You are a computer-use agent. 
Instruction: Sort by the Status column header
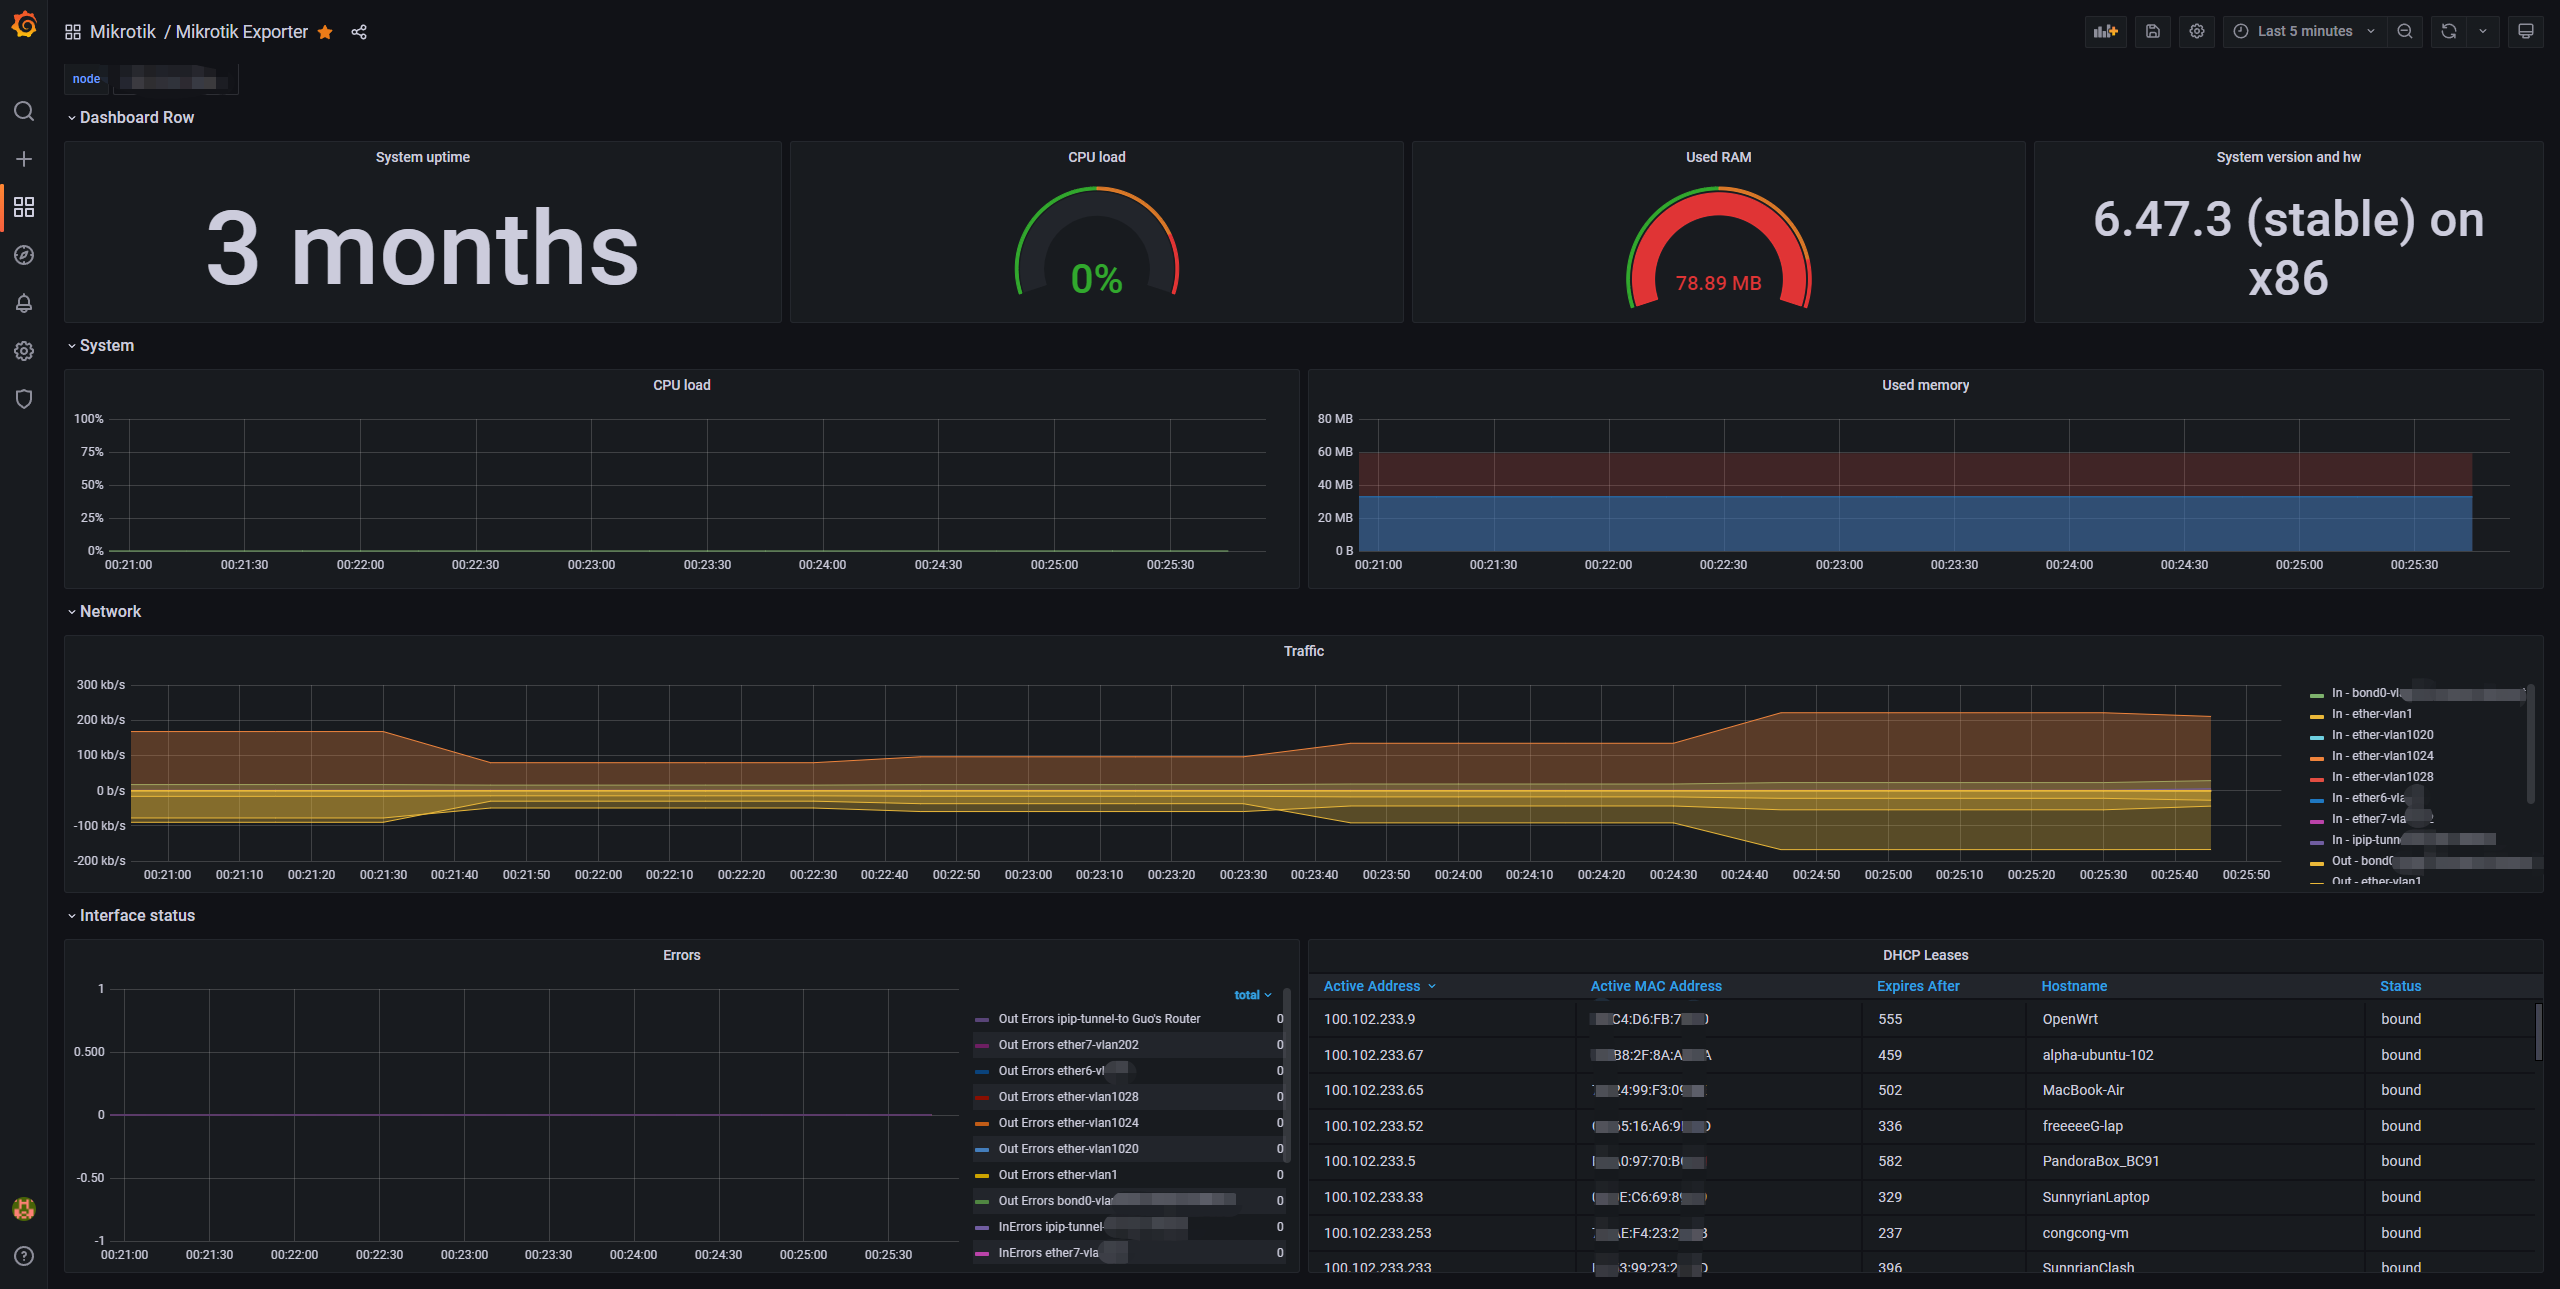click(x=2400, y=986)
